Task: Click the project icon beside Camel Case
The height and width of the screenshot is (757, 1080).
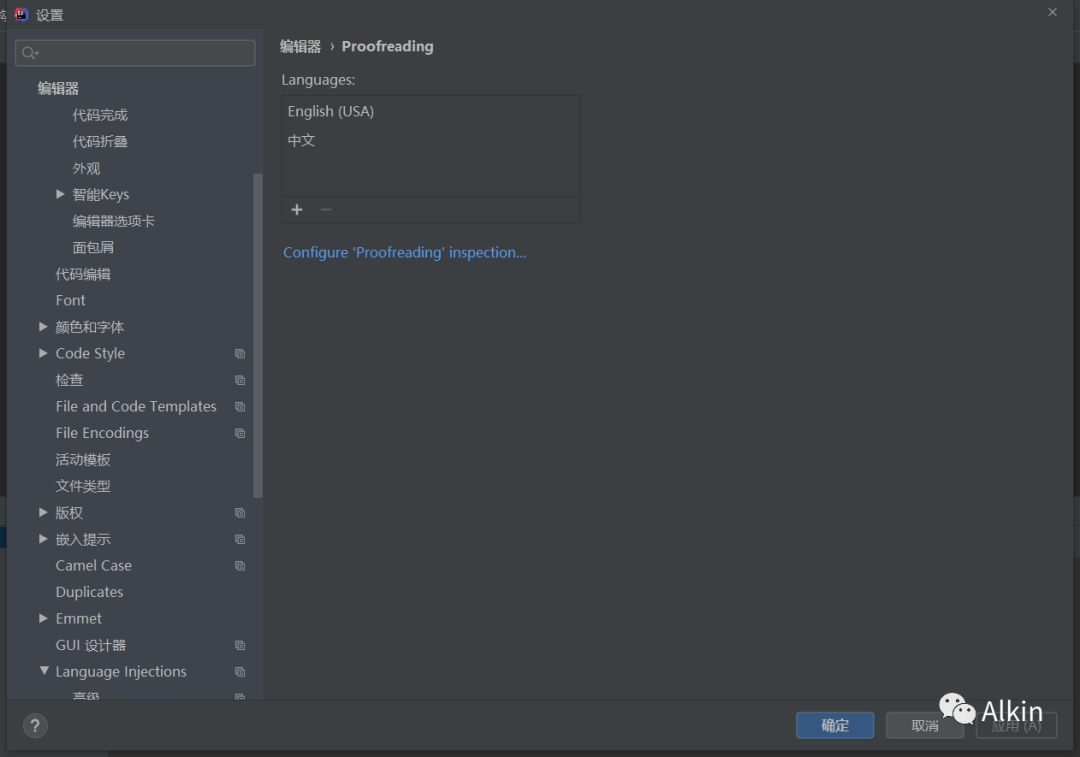Action: [x=240, y=566]
